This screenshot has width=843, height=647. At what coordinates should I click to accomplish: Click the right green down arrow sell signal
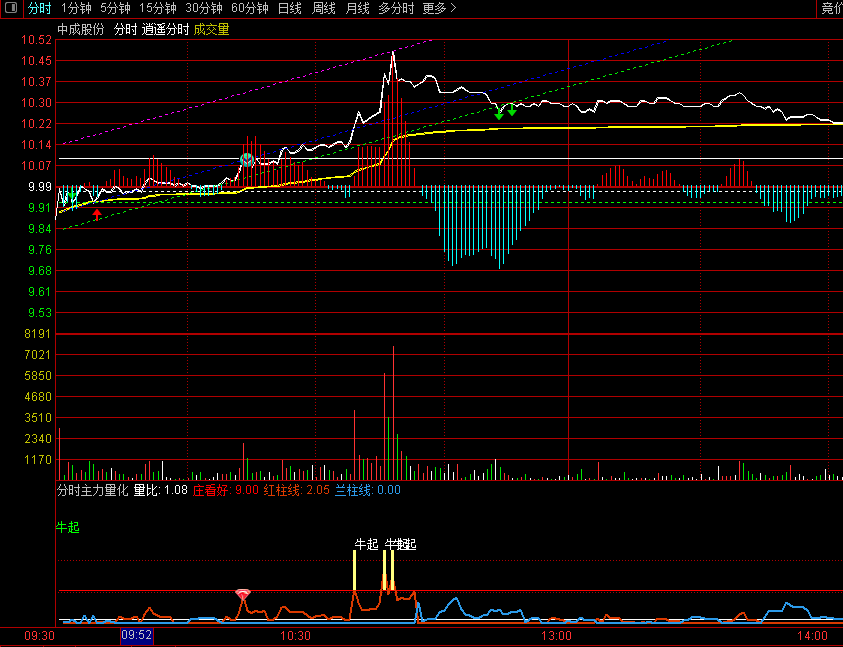pos(512,110)
